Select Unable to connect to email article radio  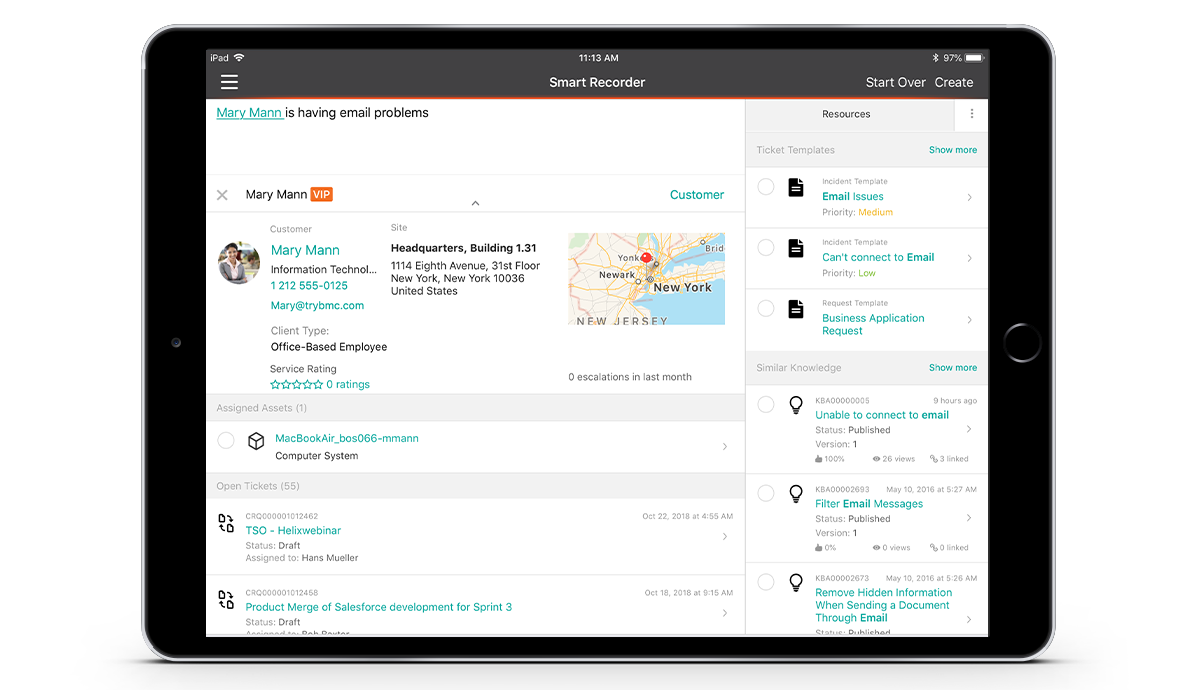765,404
